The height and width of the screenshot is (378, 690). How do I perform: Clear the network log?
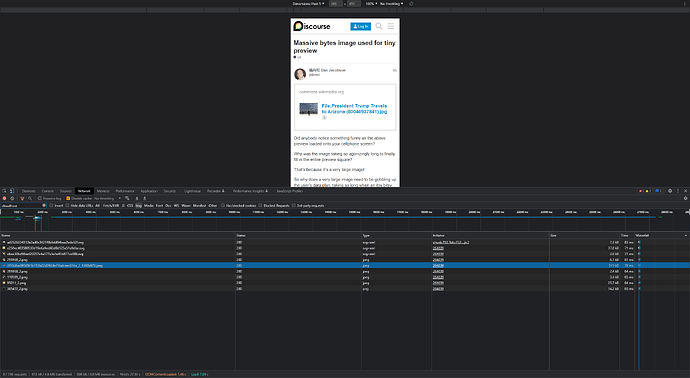(12, 198)
